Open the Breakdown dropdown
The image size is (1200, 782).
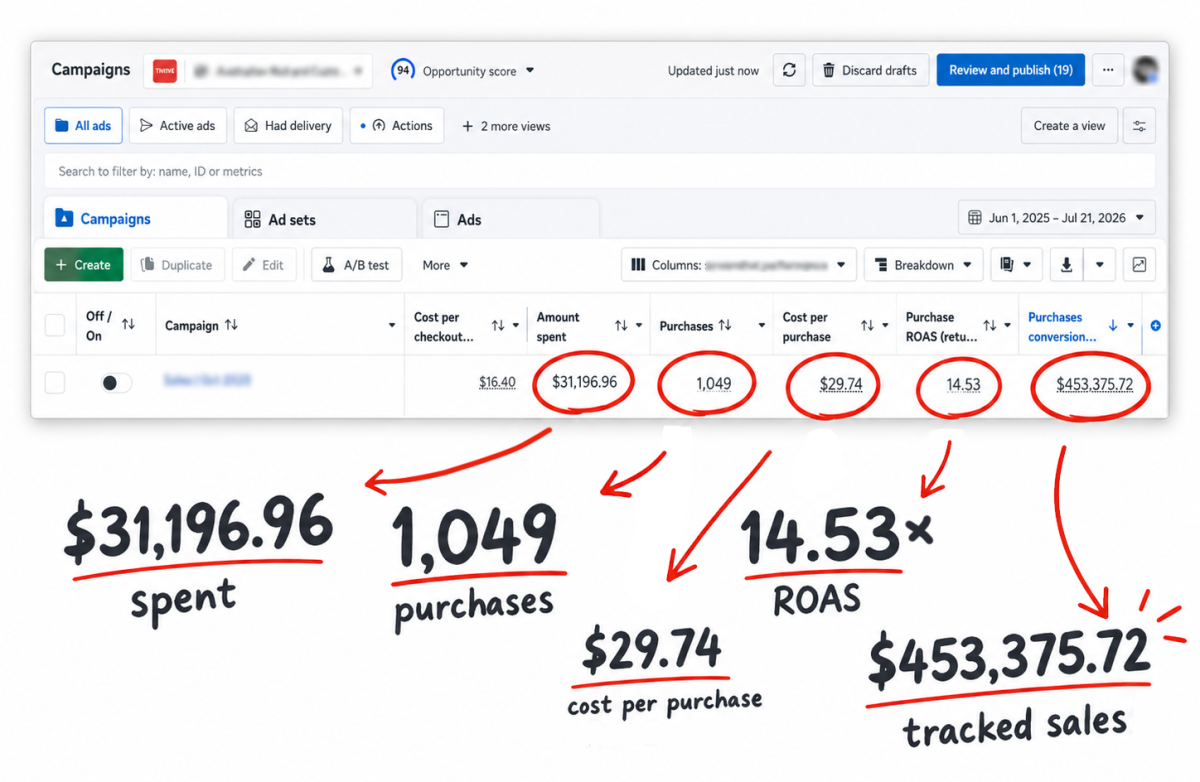click(x=924, y=265)
